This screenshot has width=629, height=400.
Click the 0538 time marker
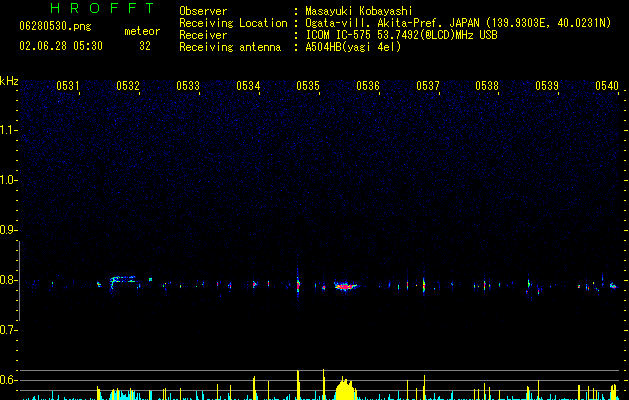tap(487, 86)
